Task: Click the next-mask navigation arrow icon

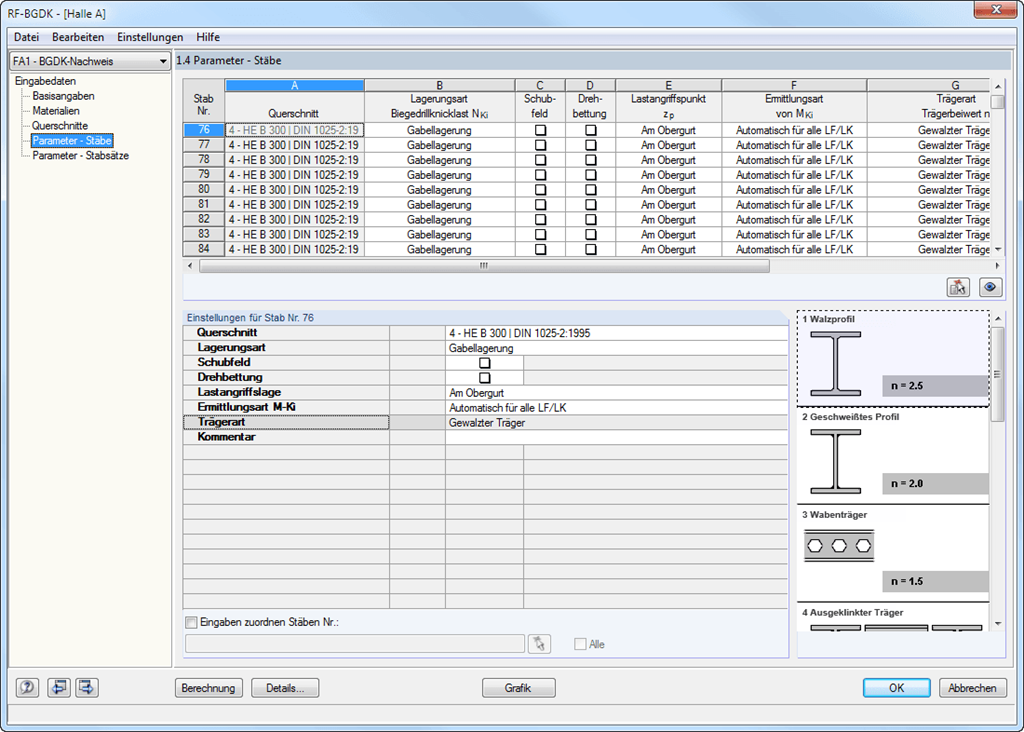Action: [x=87, y=687]
